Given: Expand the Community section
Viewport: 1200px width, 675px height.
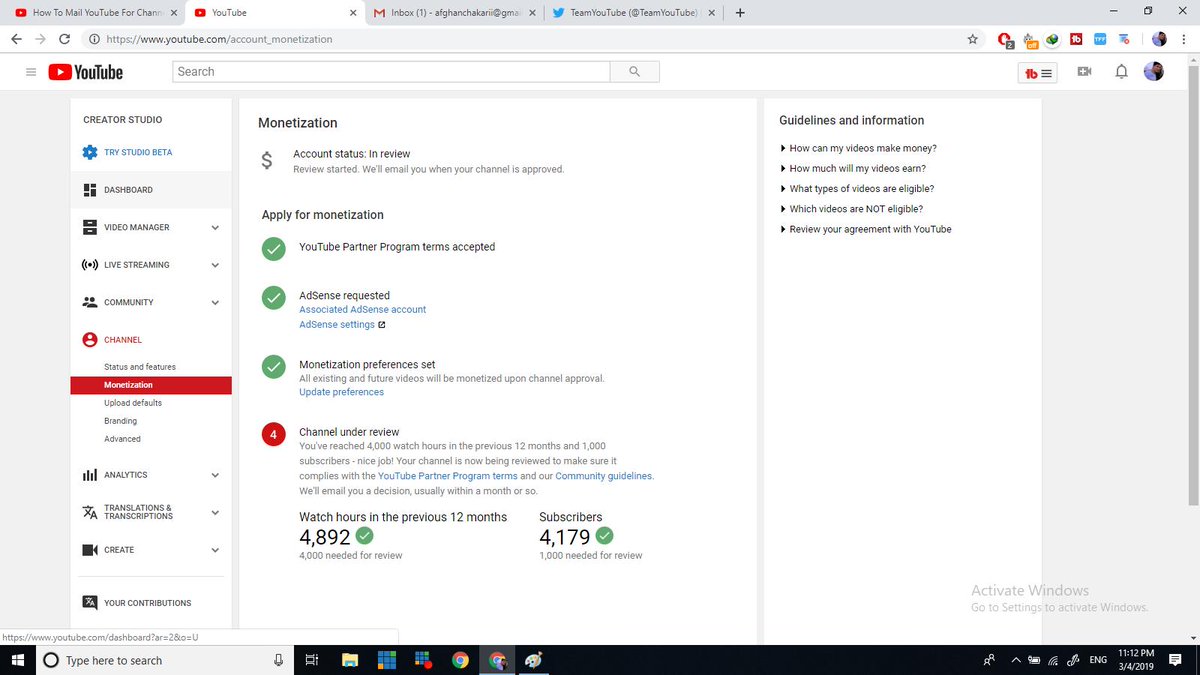Looking at the screenshot, I should tap(215, 303).
